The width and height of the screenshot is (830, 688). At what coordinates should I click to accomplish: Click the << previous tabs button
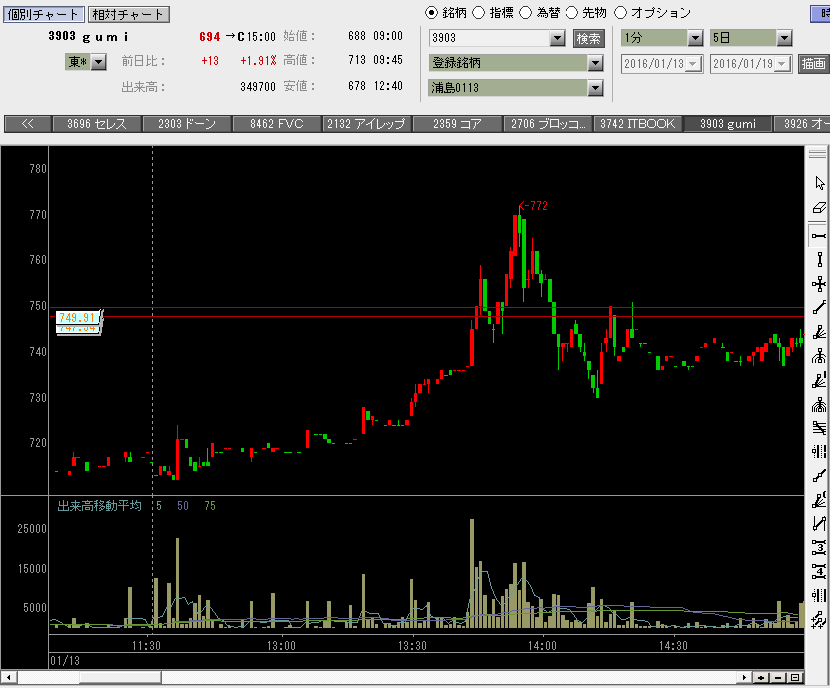pos(28,124)
